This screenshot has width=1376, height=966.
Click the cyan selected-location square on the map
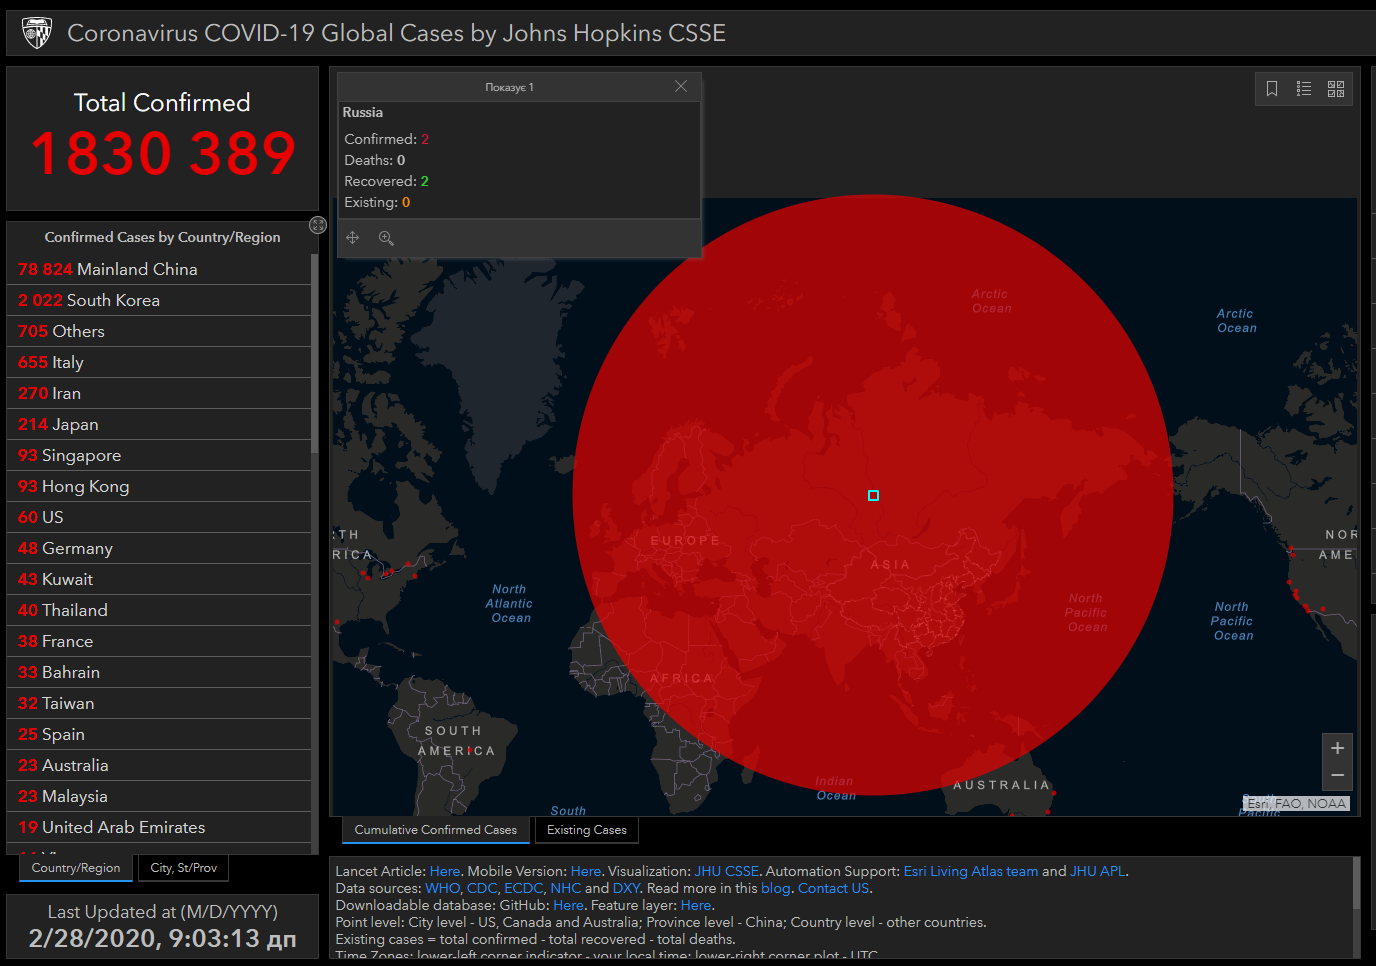pyautogui.click(x=873, y=496)
